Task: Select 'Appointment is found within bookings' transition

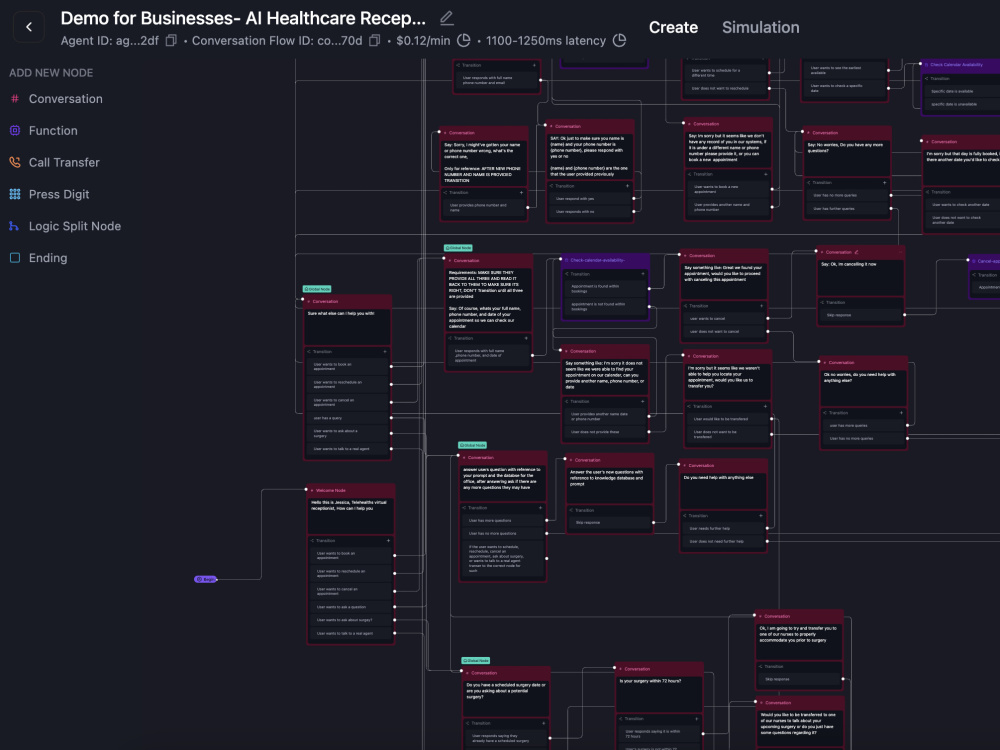Action: pyautogui.click(x=605, y=289)
